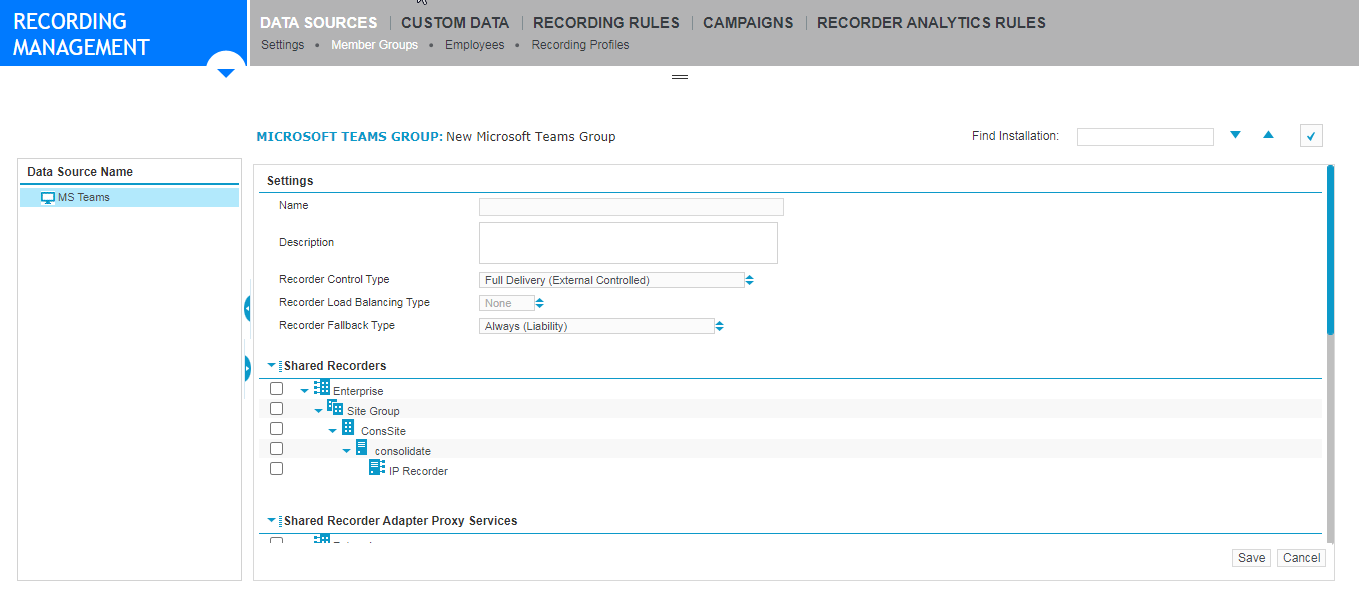
Task: Collapse the Shared Recorders section
Action: (272, 366)
